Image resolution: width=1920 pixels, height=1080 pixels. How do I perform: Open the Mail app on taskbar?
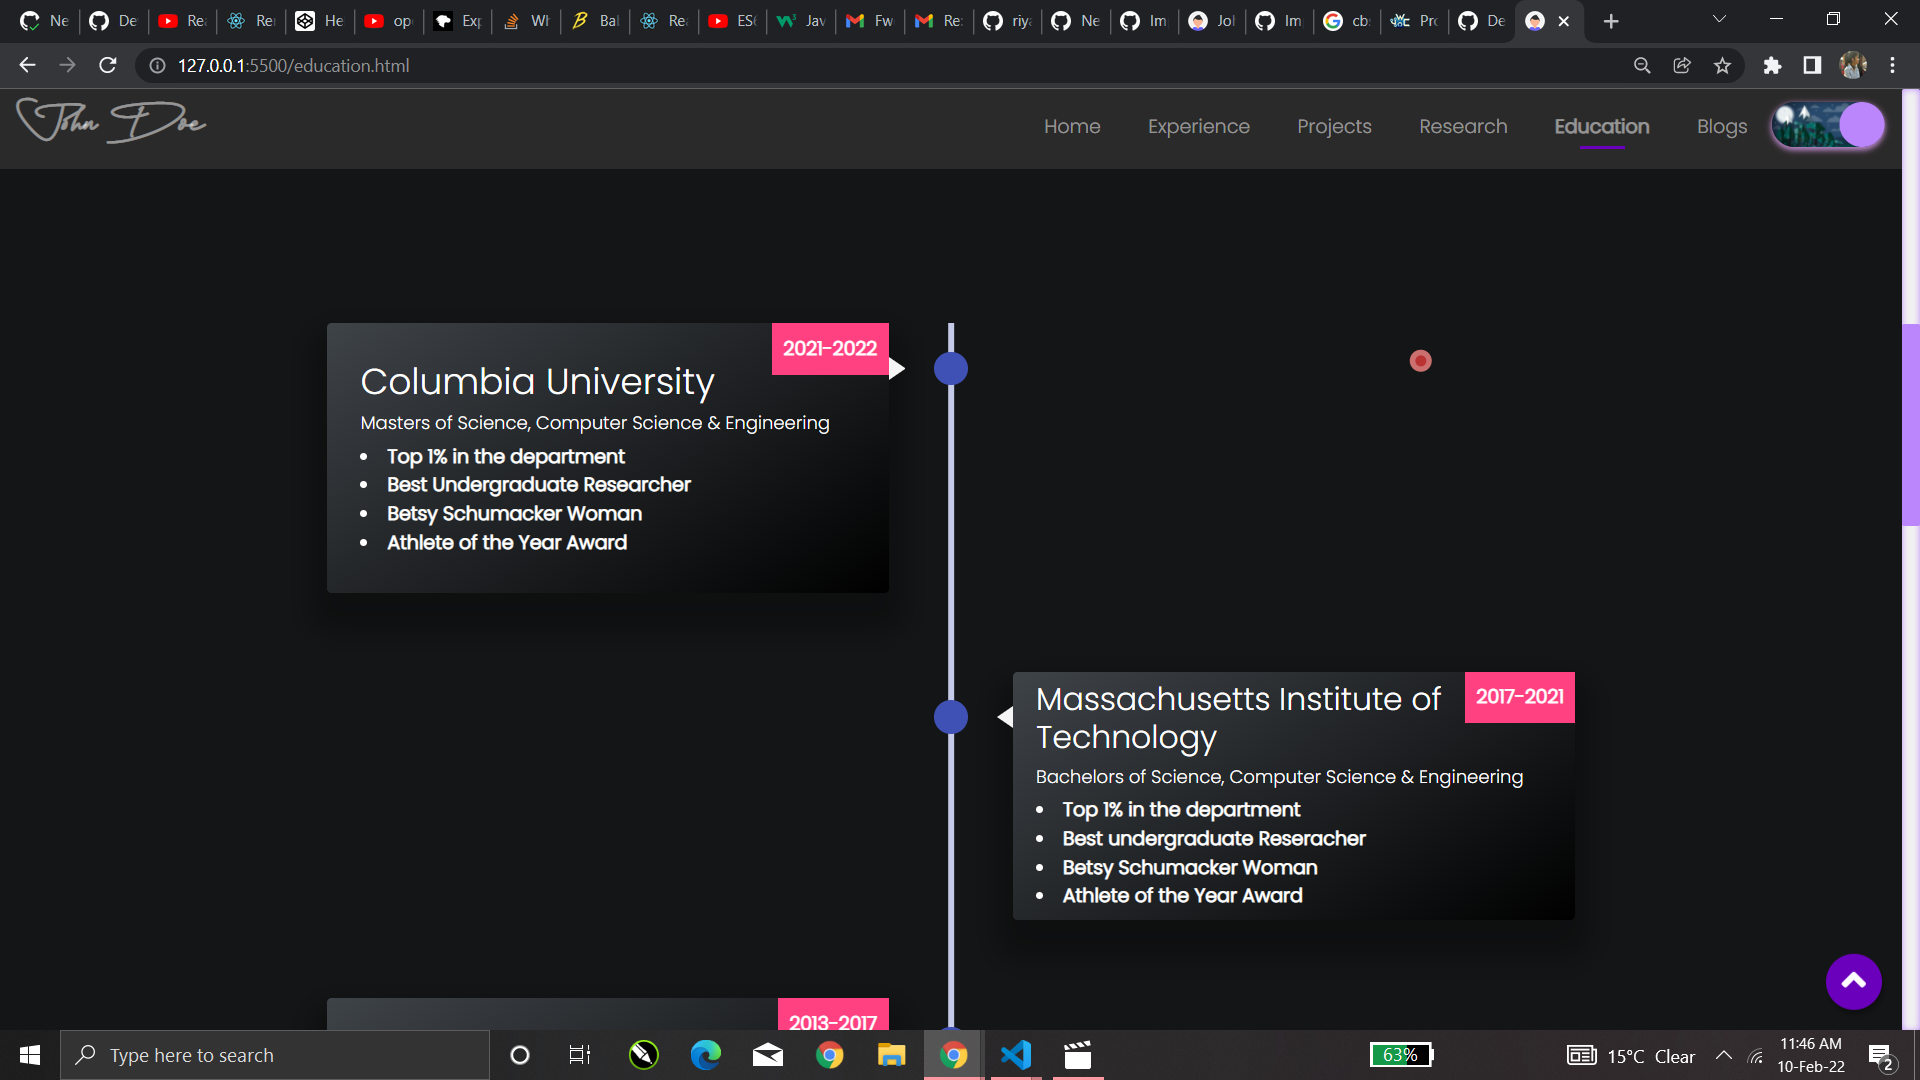point(768,1055)
